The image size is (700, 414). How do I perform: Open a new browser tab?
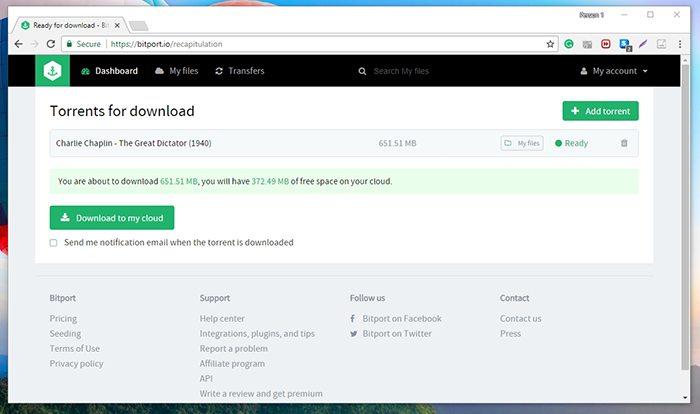(139, 26)
